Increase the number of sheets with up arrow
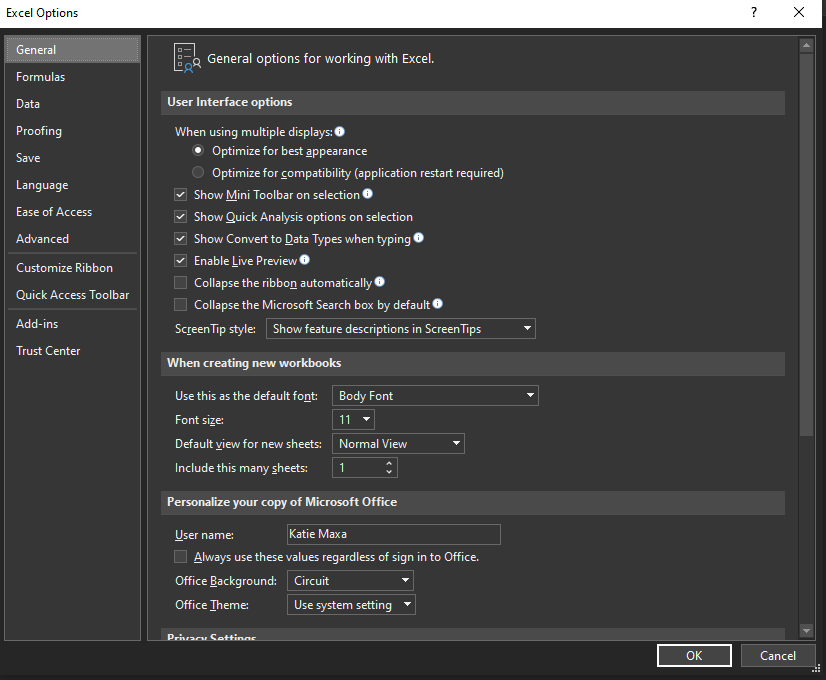Screen dimensions: 826x680 (x=389, y=464)
